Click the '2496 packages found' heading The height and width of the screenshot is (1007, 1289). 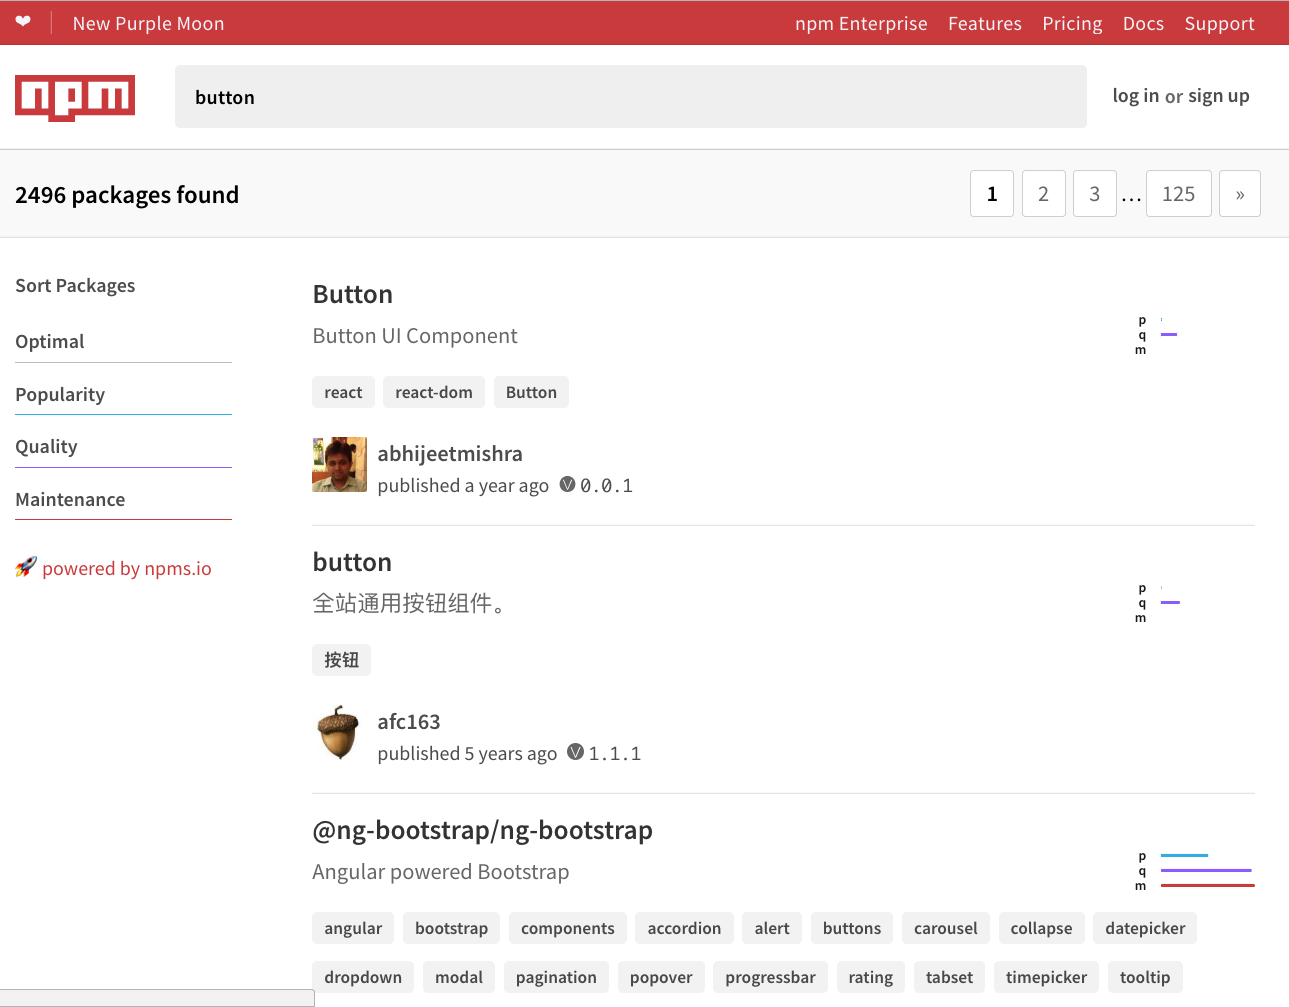pos(127,194)
